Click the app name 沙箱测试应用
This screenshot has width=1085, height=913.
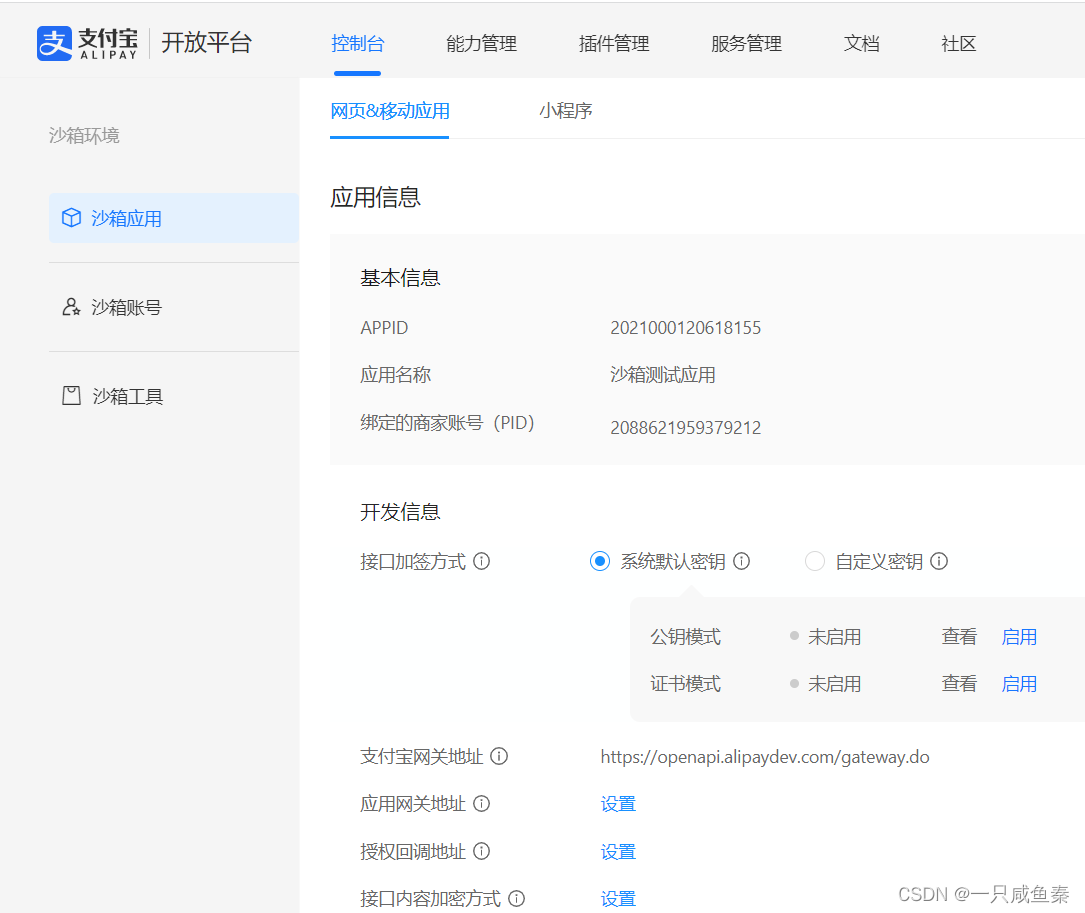click(663, 374)
